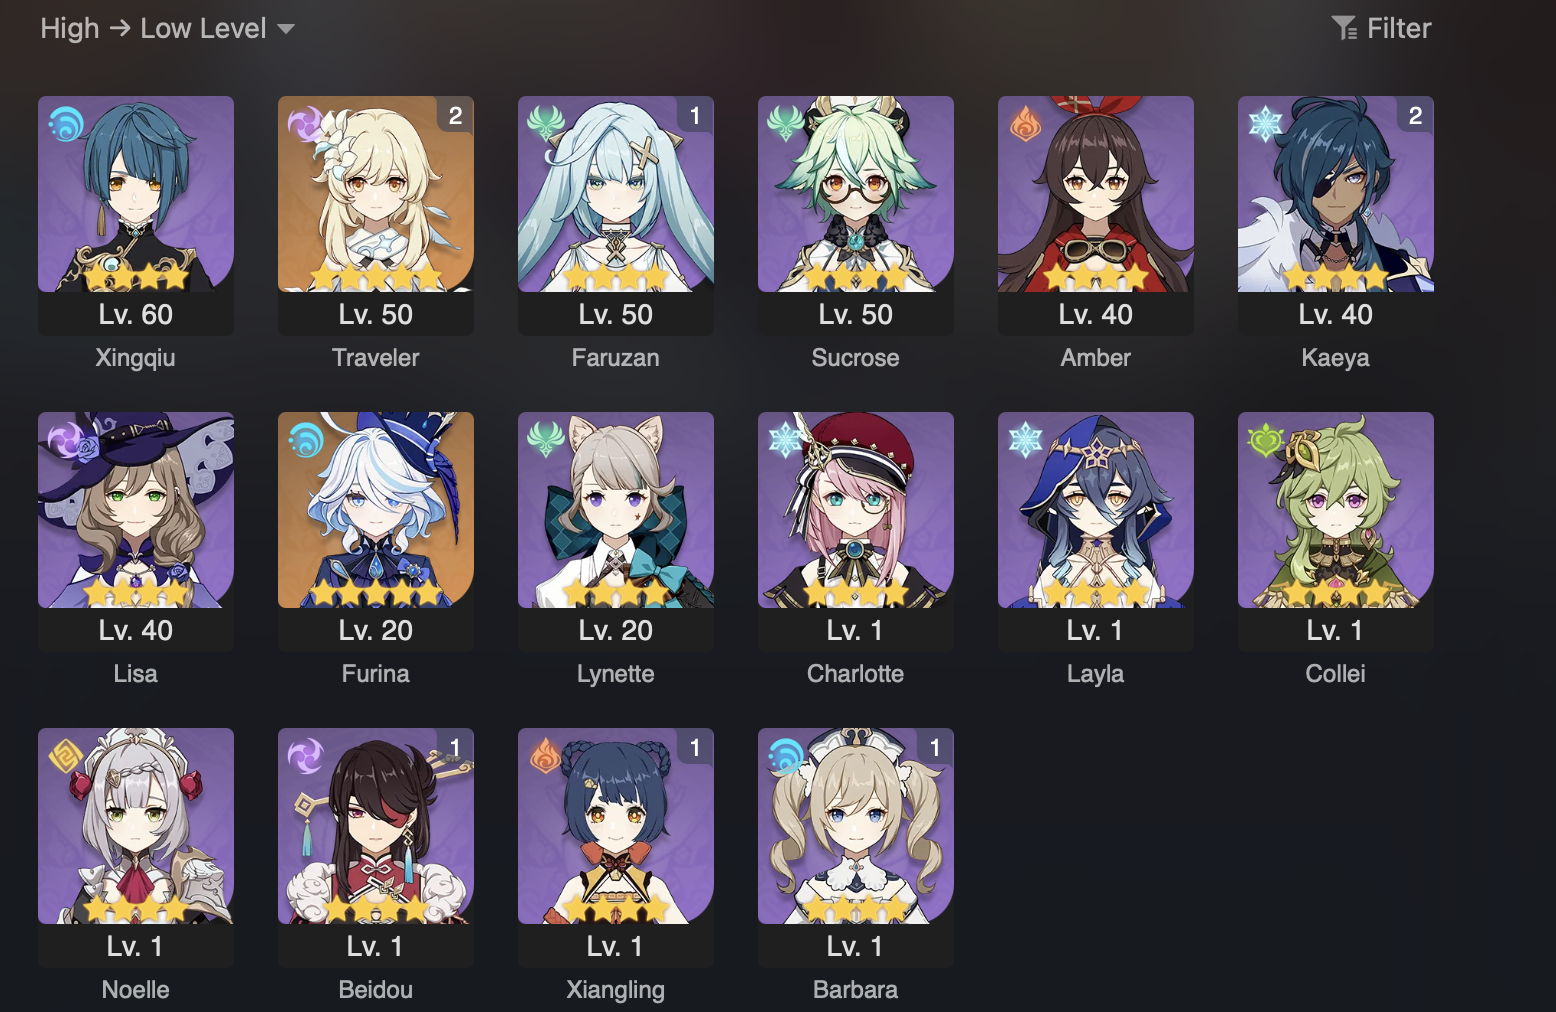Viewport: 1556px width, 1012px height.
Task: Click the Charlotte name label
Action: pos(856,674)
